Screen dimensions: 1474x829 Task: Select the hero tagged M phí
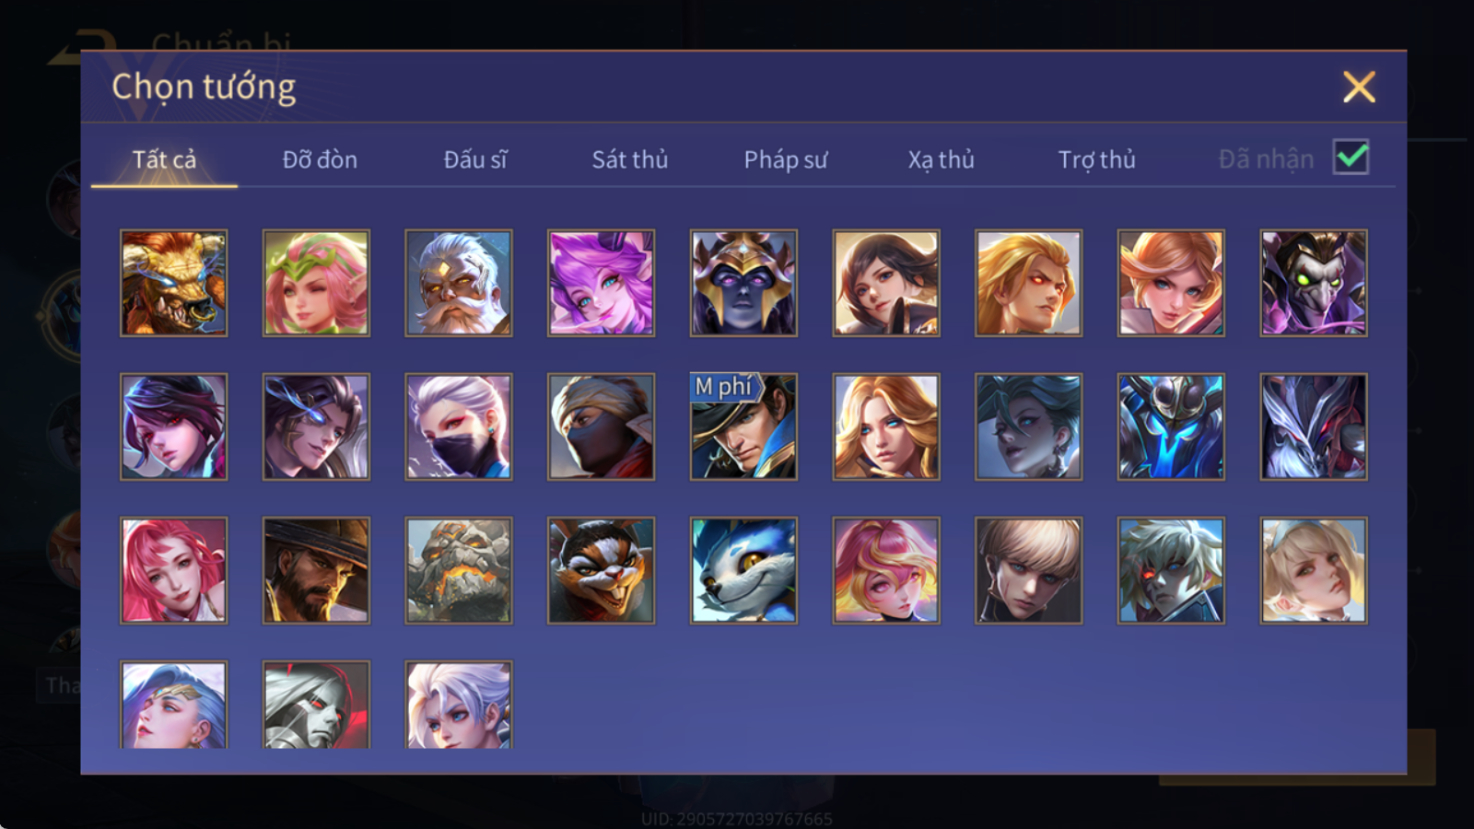coord(744,427)
